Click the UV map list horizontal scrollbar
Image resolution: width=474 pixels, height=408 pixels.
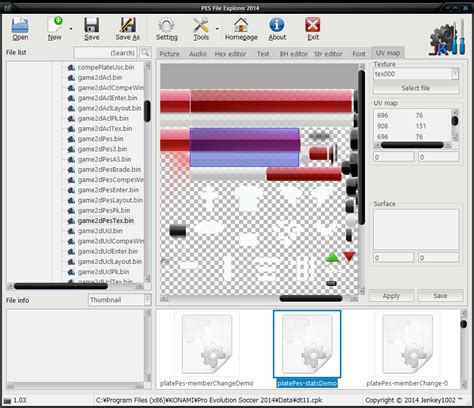pos(412,145)
